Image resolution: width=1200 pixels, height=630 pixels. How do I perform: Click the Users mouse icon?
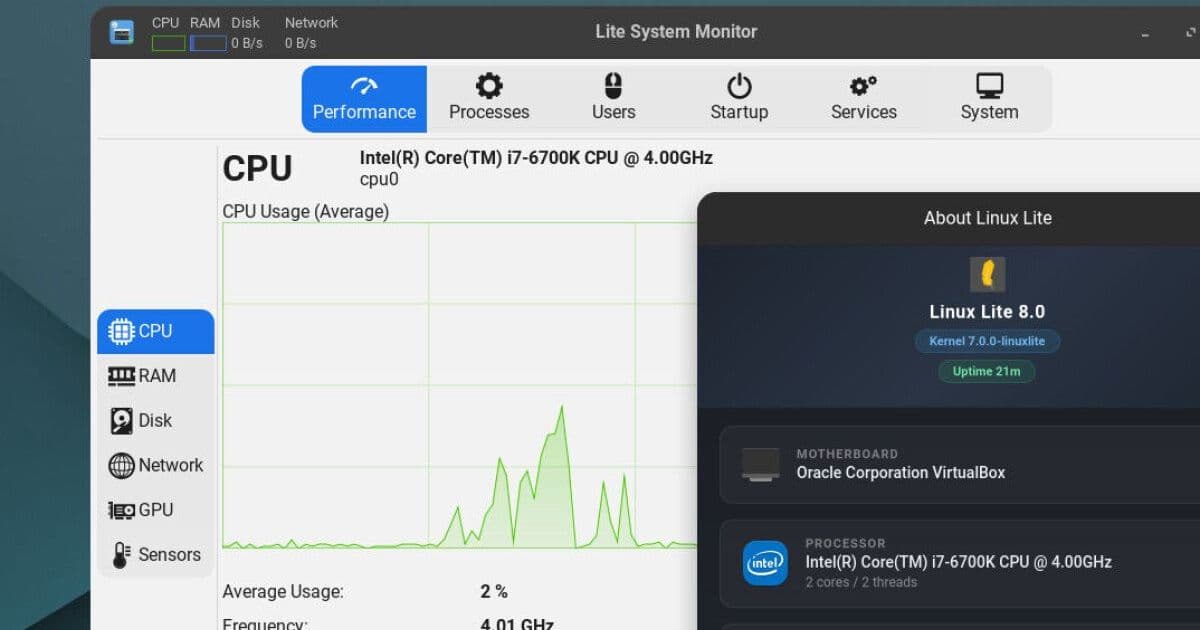point(614,85)
